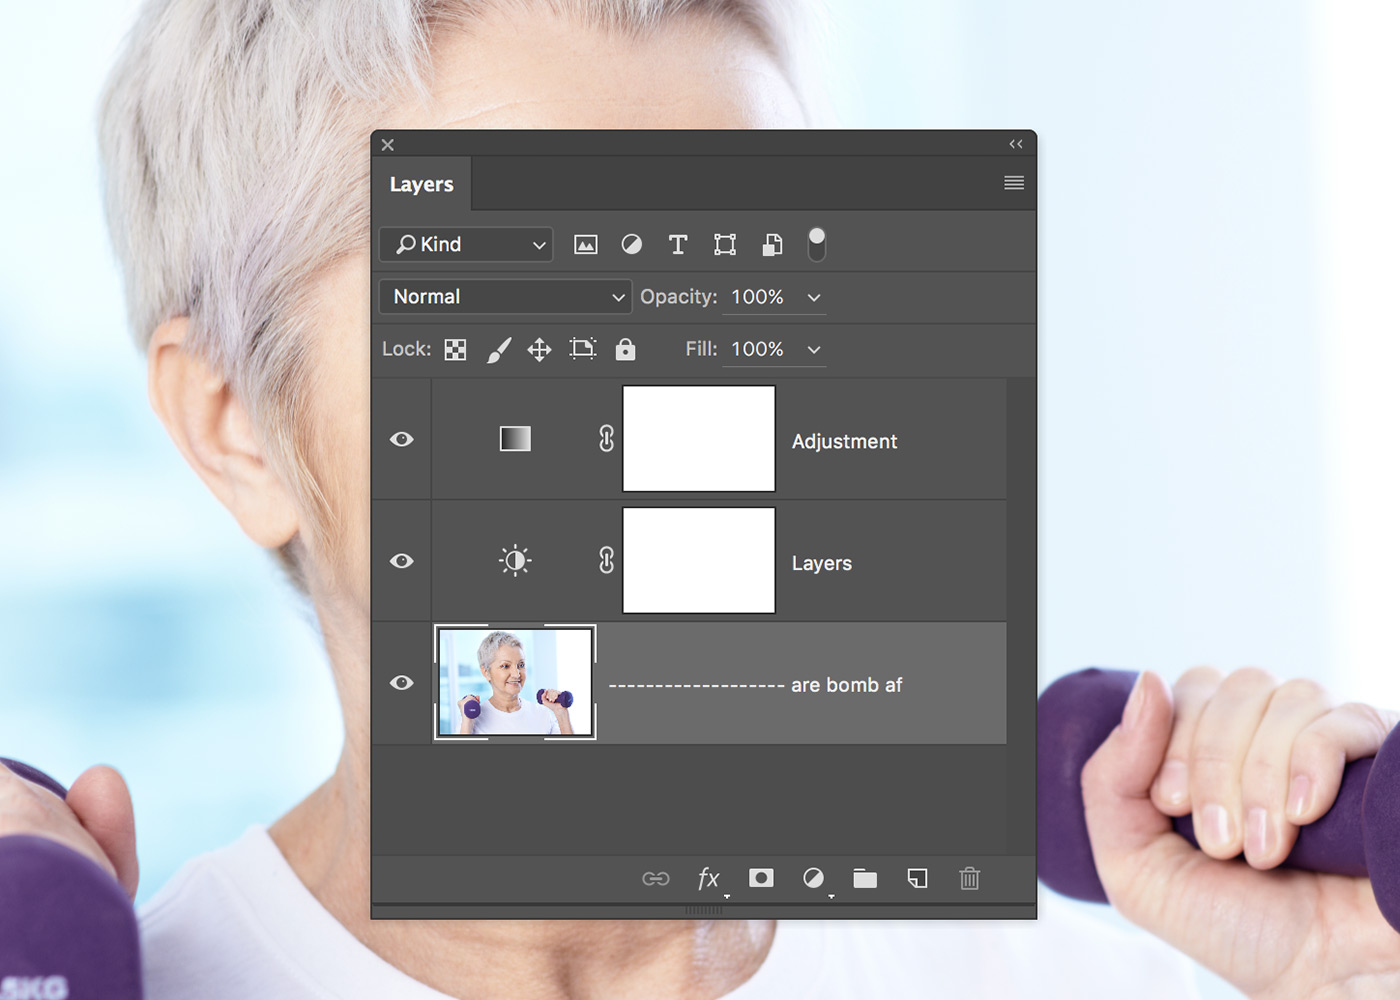Lock all padlock icon
This screenshot has height=1000, width=1400.
click(625, 348)
